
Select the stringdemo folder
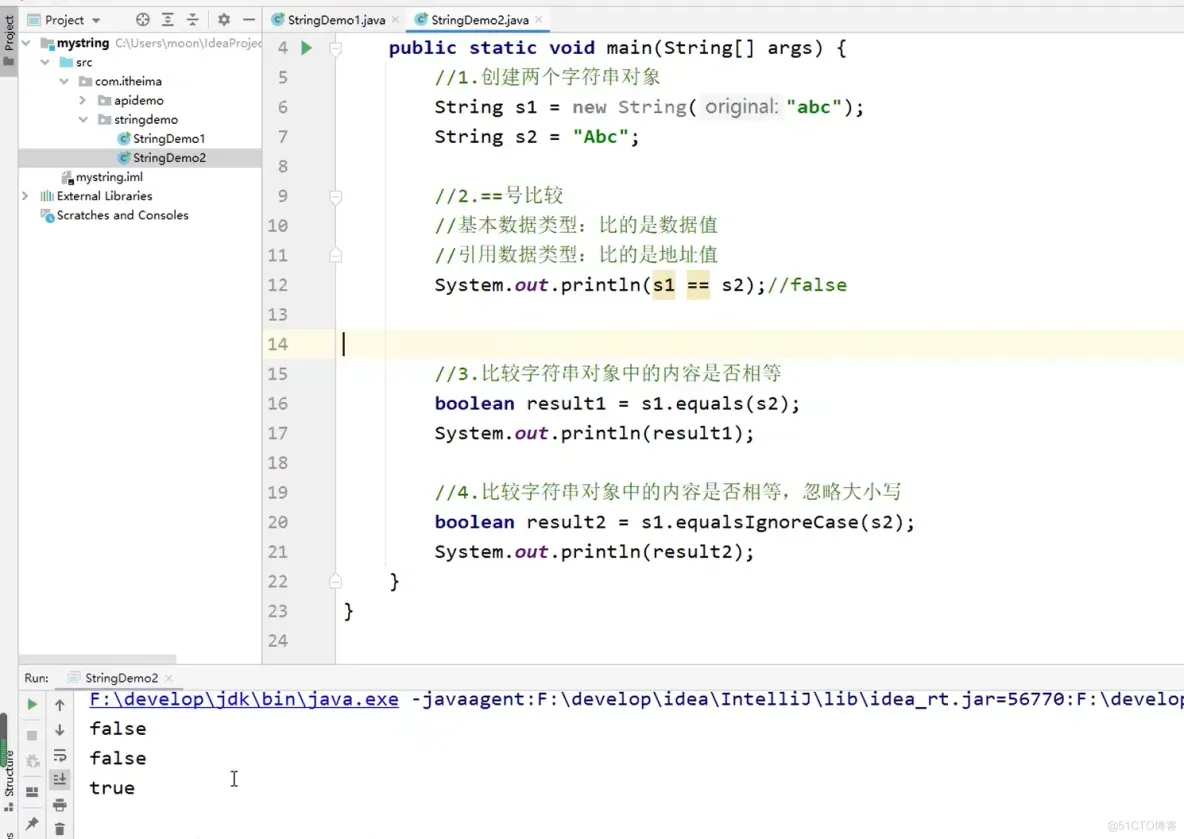pyautogui.click(x=146, y=119)
